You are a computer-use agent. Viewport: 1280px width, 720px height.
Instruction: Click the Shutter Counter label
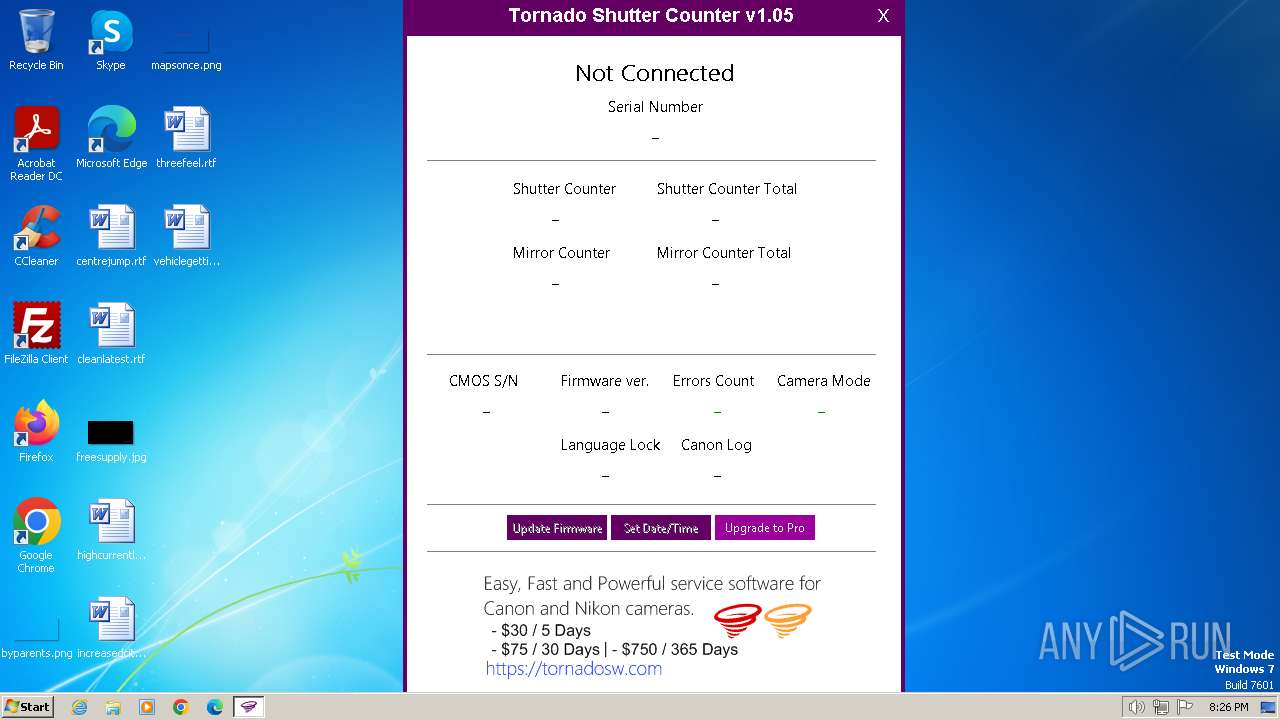click(x=564, y=189)
